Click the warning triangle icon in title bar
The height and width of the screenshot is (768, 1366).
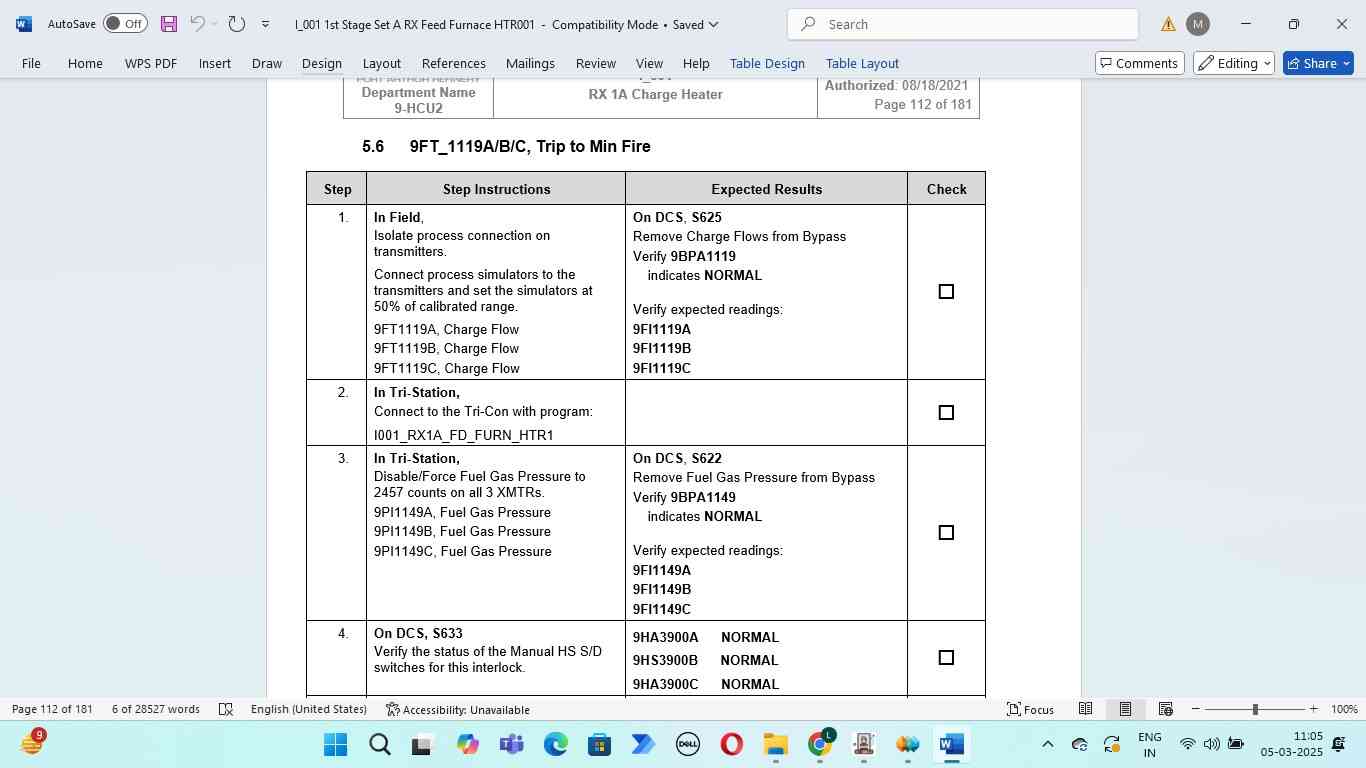pyautogui.click(x=1168, y=24)
